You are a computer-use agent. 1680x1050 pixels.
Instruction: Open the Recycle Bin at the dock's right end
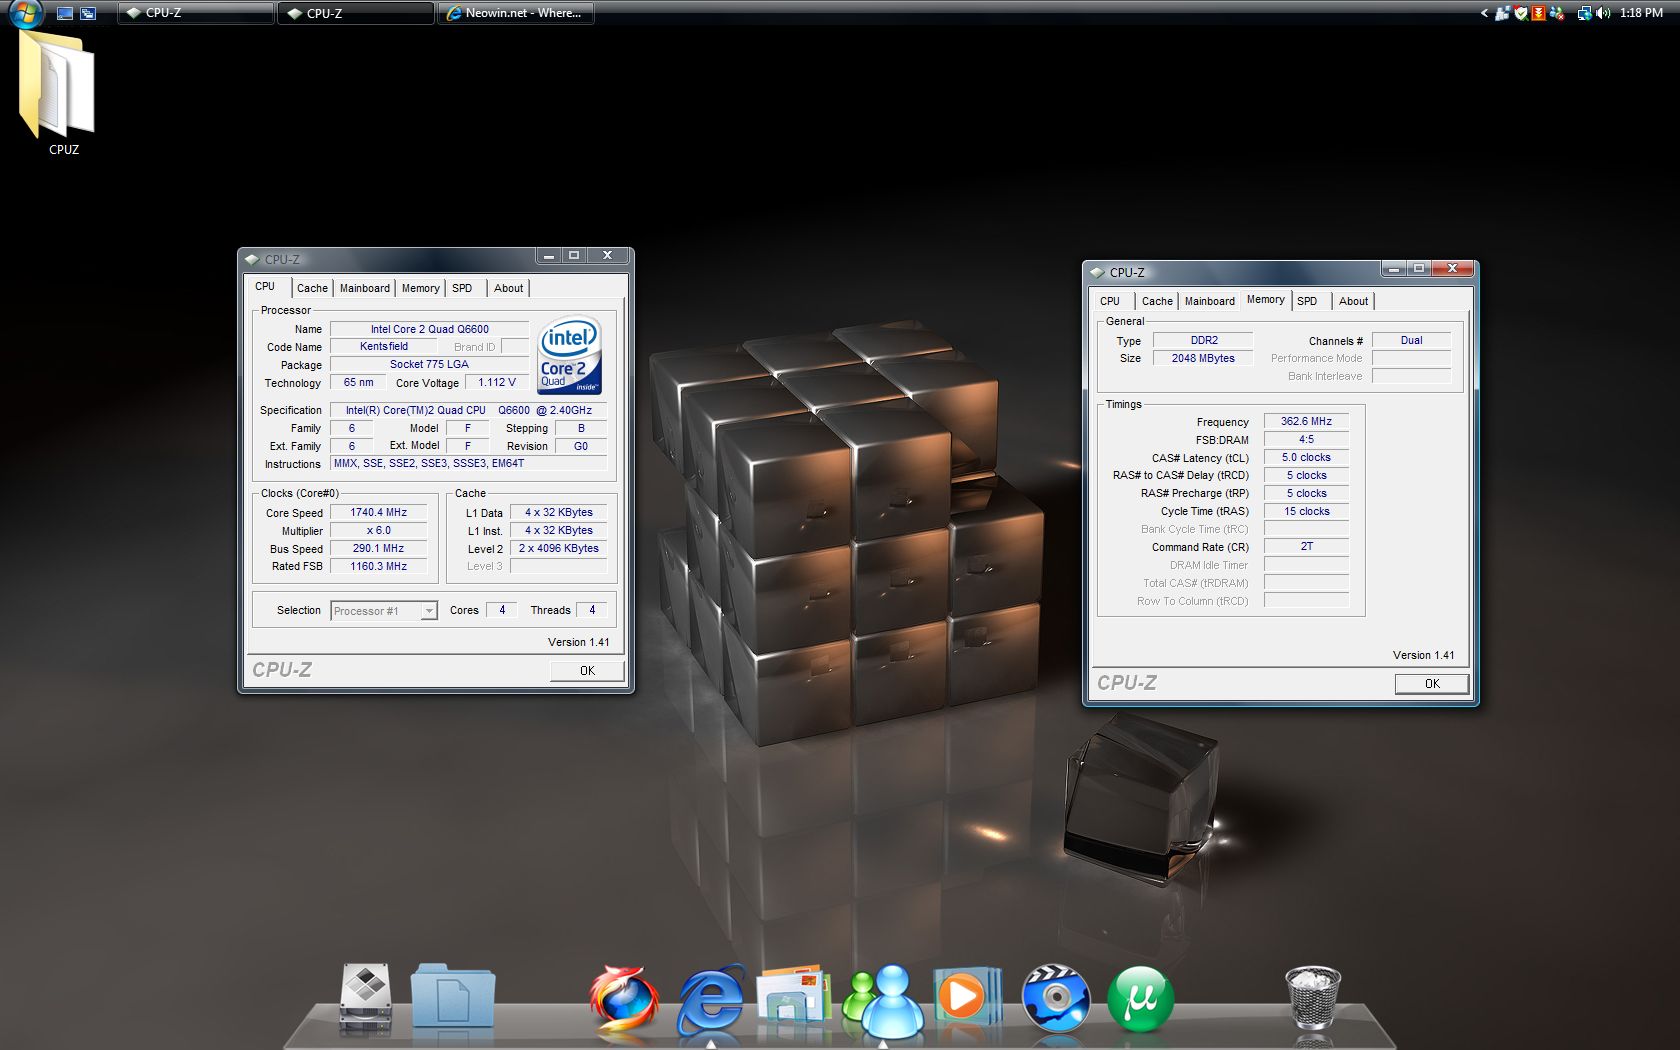click(1313, 995)
